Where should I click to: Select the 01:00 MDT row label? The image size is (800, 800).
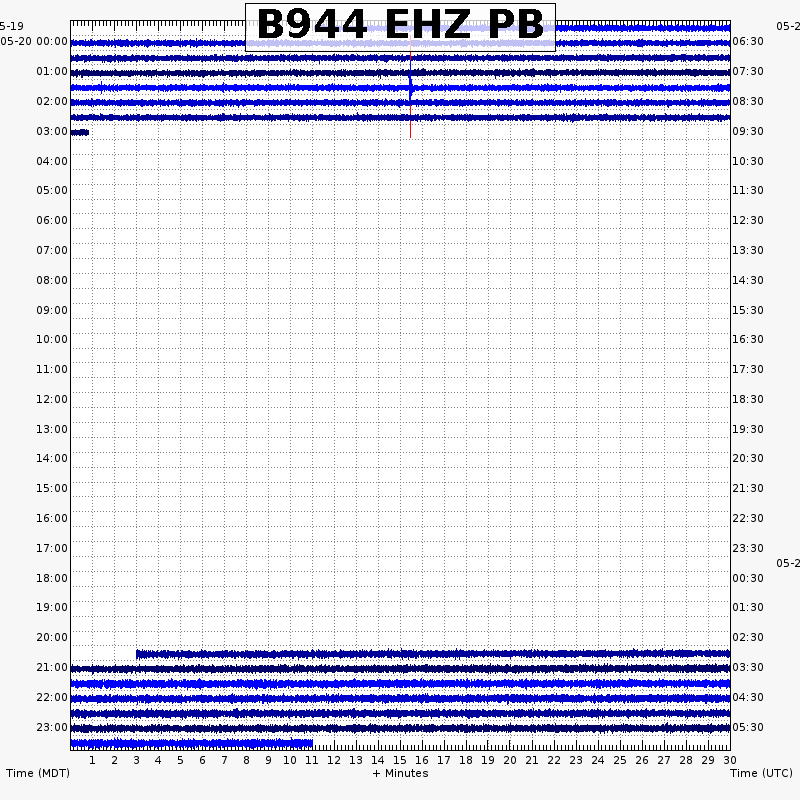(x=52, y=71)
